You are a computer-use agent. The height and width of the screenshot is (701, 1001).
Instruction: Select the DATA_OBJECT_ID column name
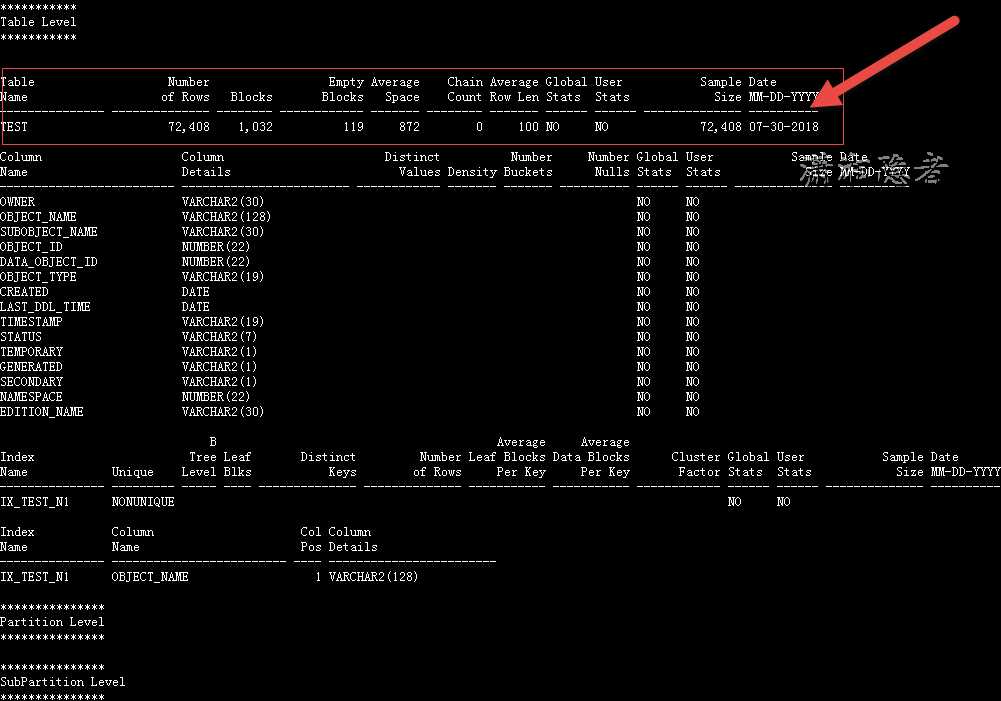(49, 262)
